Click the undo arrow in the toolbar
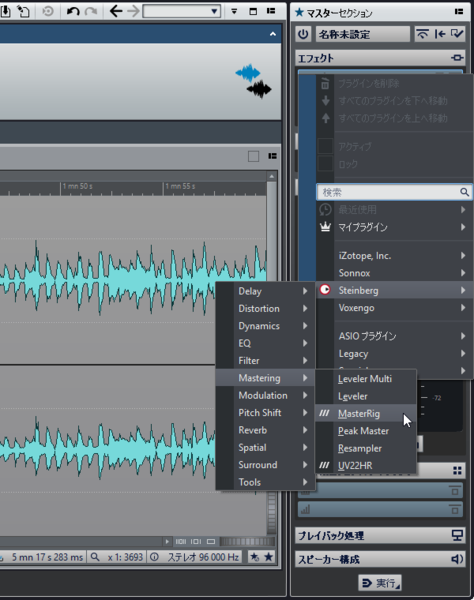This screenshot has width=474, height=600. [73, 11]
